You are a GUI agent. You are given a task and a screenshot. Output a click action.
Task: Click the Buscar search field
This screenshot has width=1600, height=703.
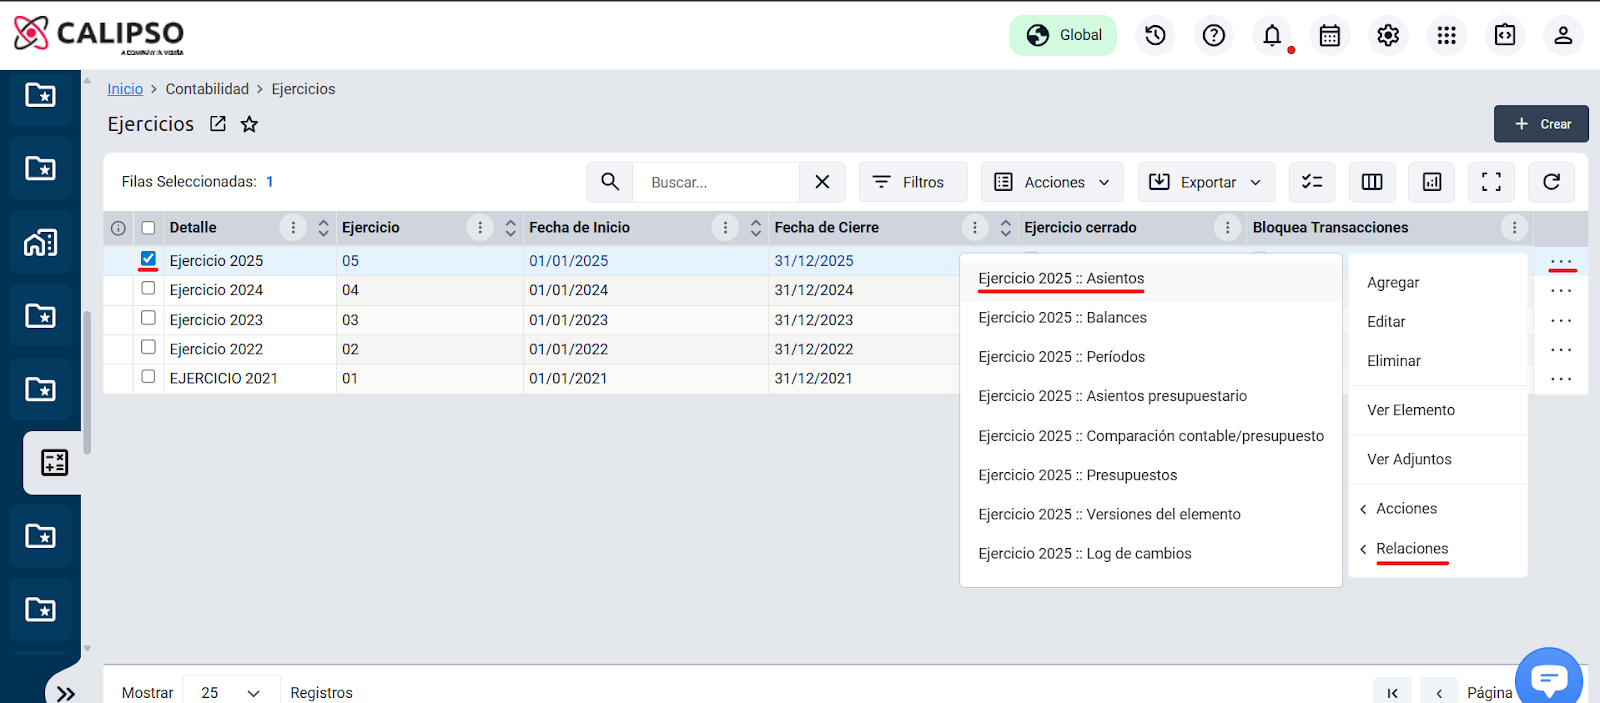click(x=716, y=182)
